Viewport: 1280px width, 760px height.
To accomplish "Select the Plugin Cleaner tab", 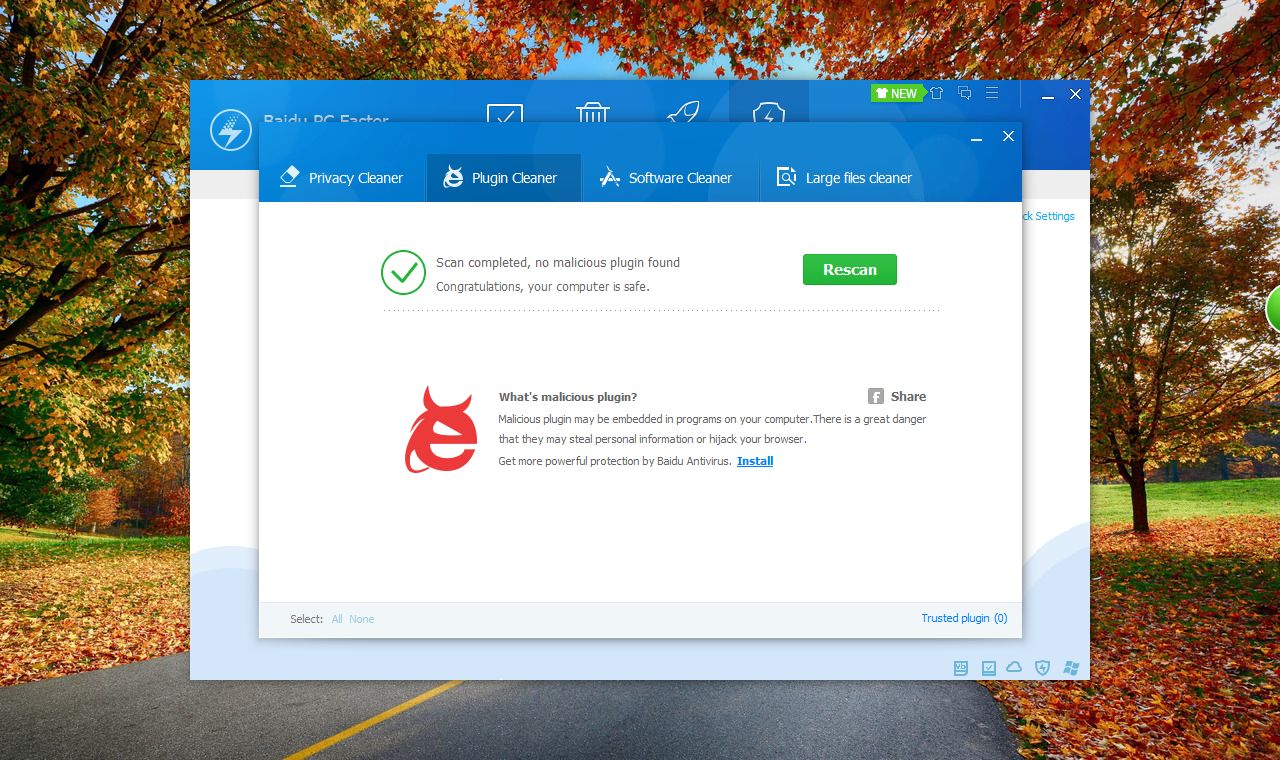I will click(504, 178).
